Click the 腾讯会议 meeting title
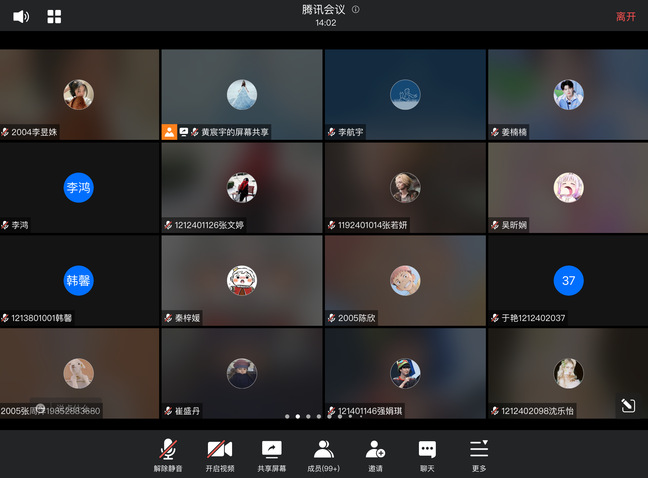Image resolution: width=648 pixels, height=478 pixels. [323, 10]
